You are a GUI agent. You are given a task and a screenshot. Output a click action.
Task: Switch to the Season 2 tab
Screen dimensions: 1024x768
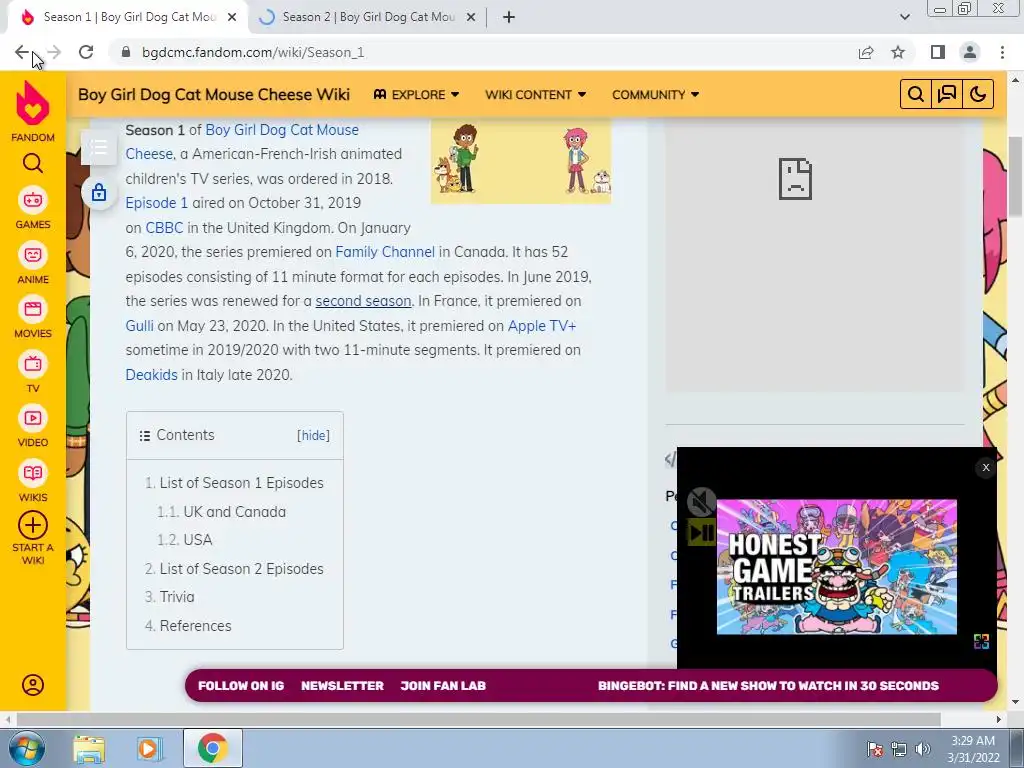pos(368,17)
